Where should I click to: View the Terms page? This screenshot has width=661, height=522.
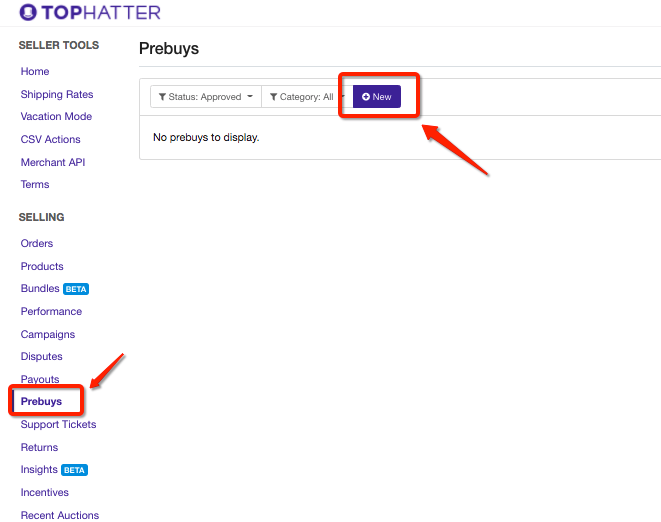pyautogui.click(x=35, y=184)
